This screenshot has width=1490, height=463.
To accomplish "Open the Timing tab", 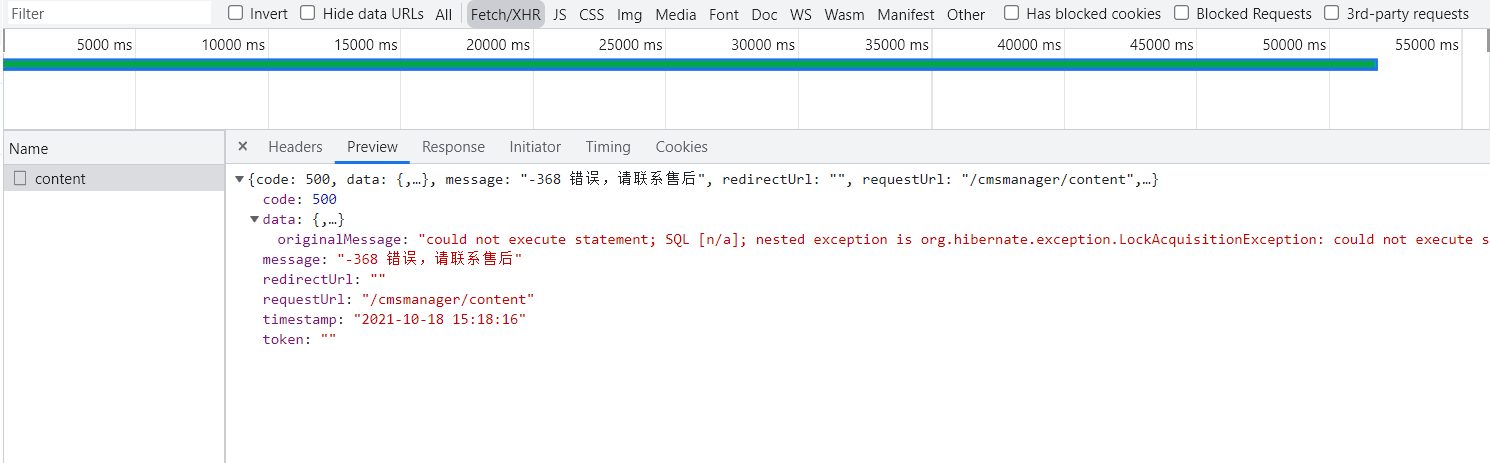I will [x=608, y=147].
